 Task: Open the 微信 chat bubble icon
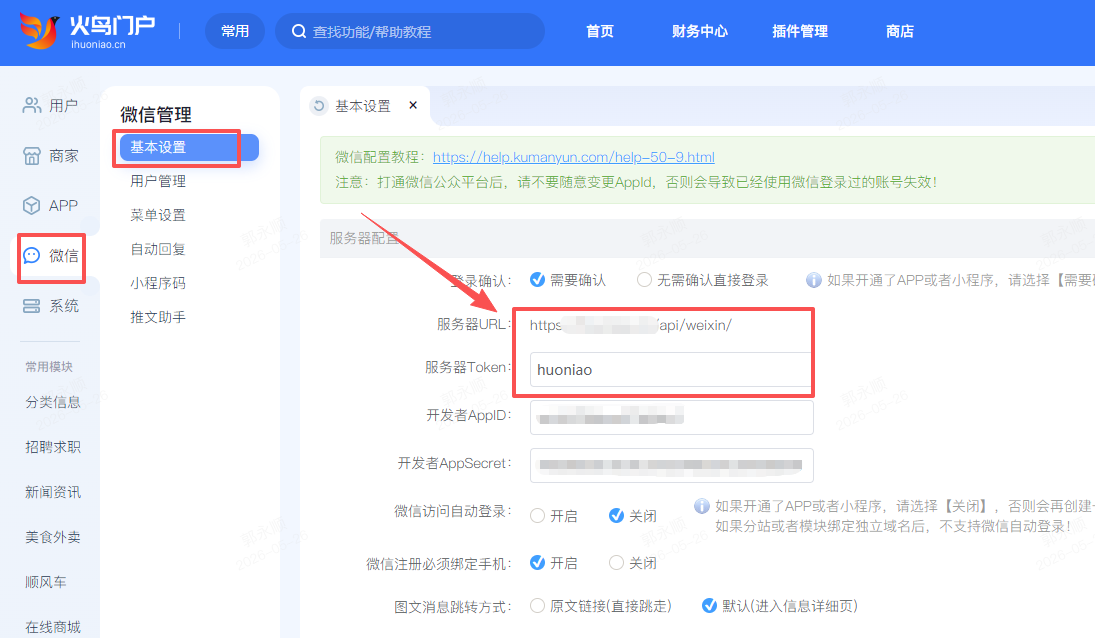point(32,255)
